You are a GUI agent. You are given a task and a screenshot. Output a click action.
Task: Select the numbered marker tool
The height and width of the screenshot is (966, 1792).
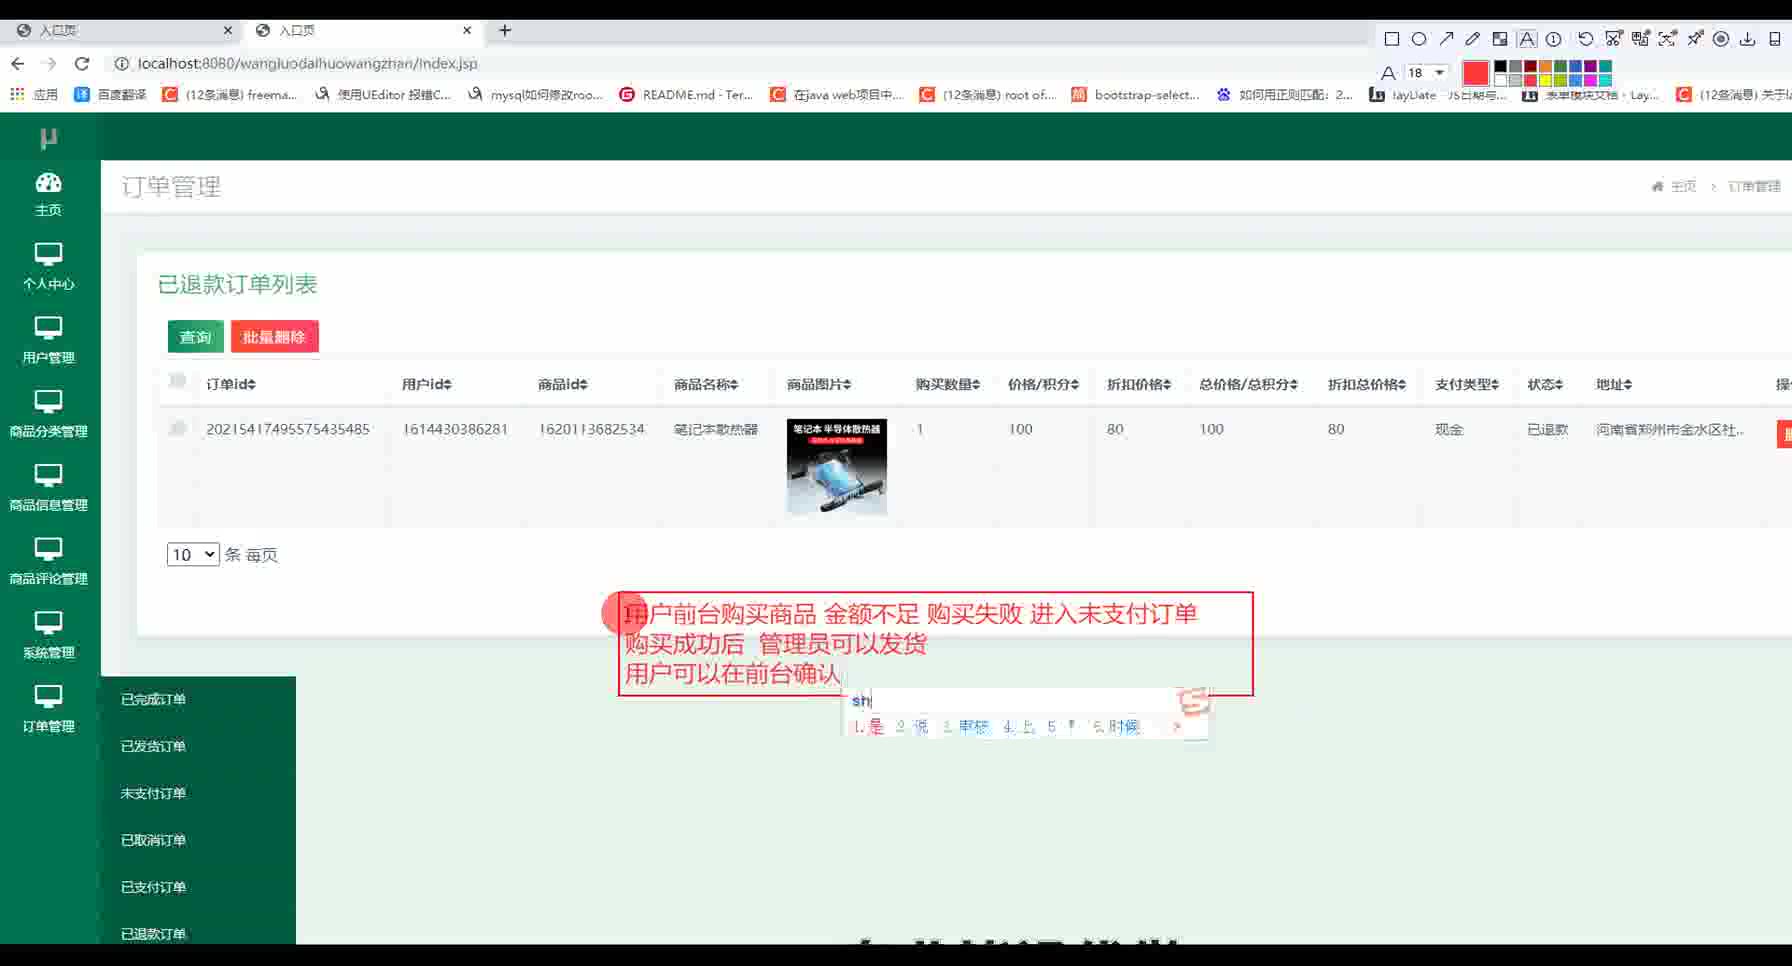[x=1554, y=39]
